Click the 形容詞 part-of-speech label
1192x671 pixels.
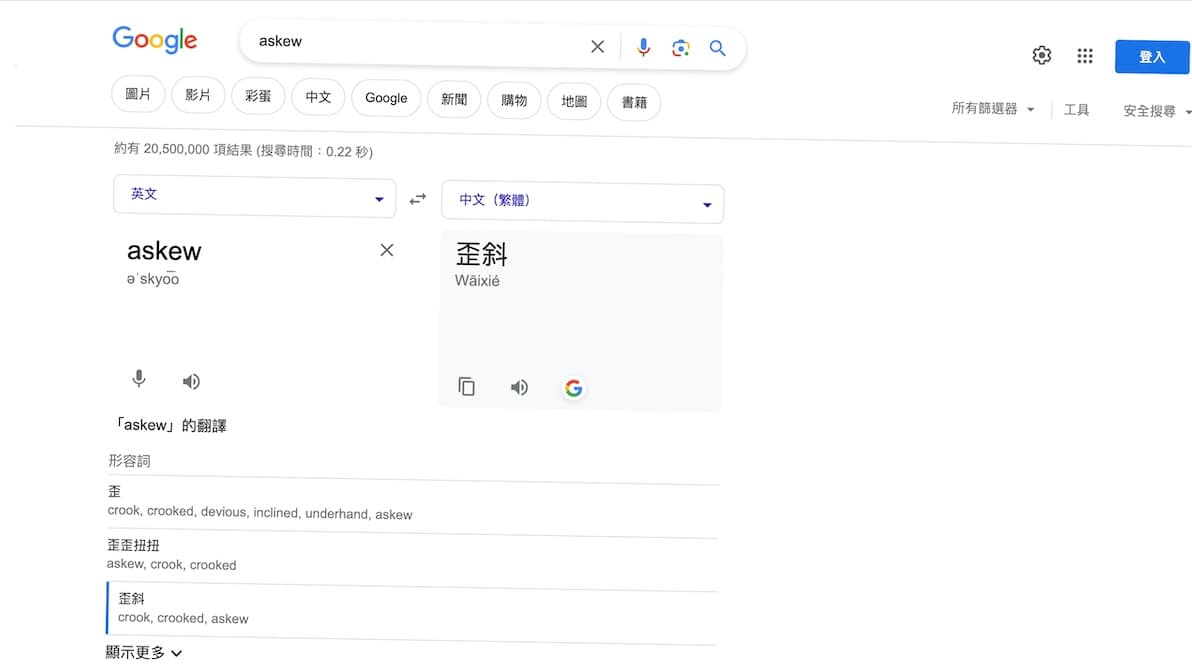click(129, 461)
